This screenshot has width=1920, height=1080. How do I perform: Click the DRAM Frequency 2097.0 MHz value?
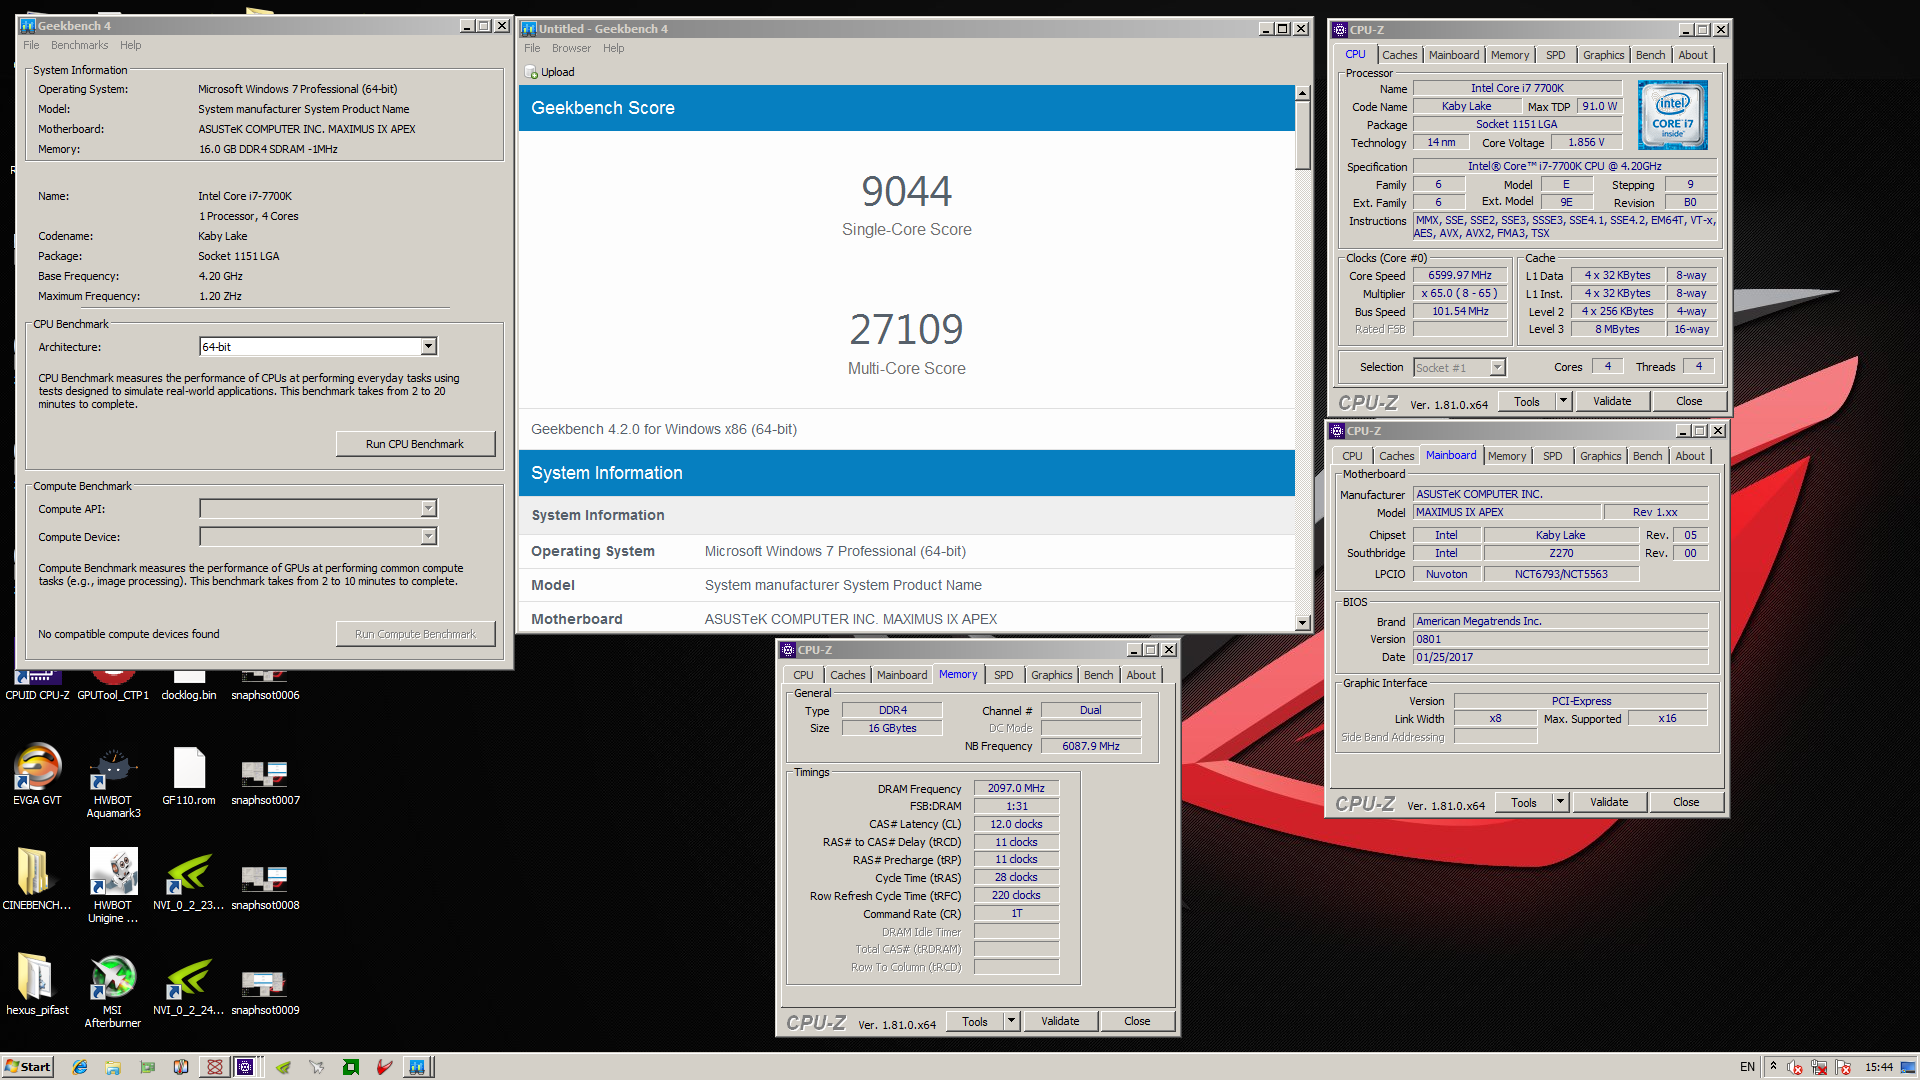pyautogui.click(x=1016, y=788)
